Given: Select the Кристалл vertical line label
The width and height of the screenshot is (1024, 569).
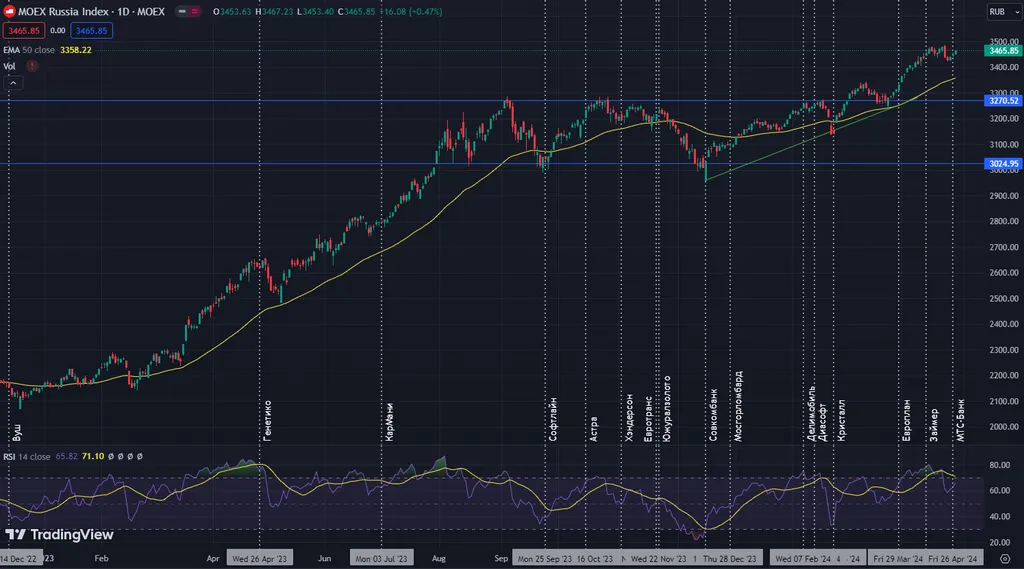Looking at the screenshot, I should pos(841,421).
